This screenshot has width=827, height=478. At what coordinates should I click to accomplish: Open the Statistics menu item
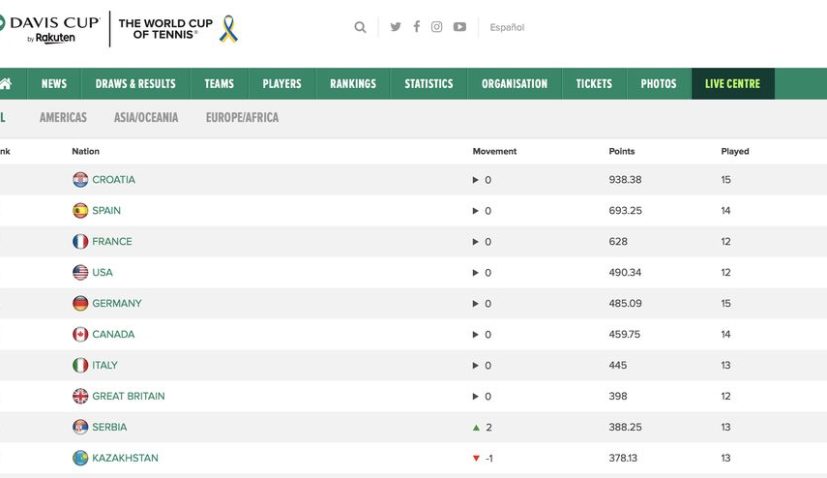428,84
